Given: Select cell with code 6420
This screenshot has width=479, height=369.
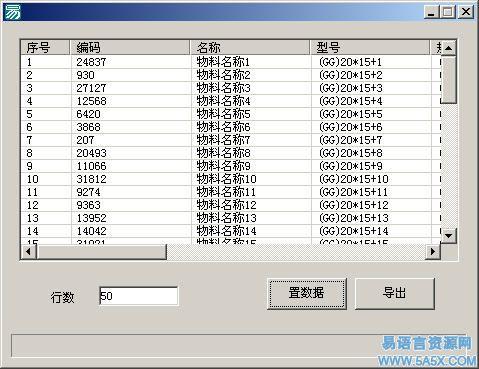Looking at the screenshot, I should 131,114.
